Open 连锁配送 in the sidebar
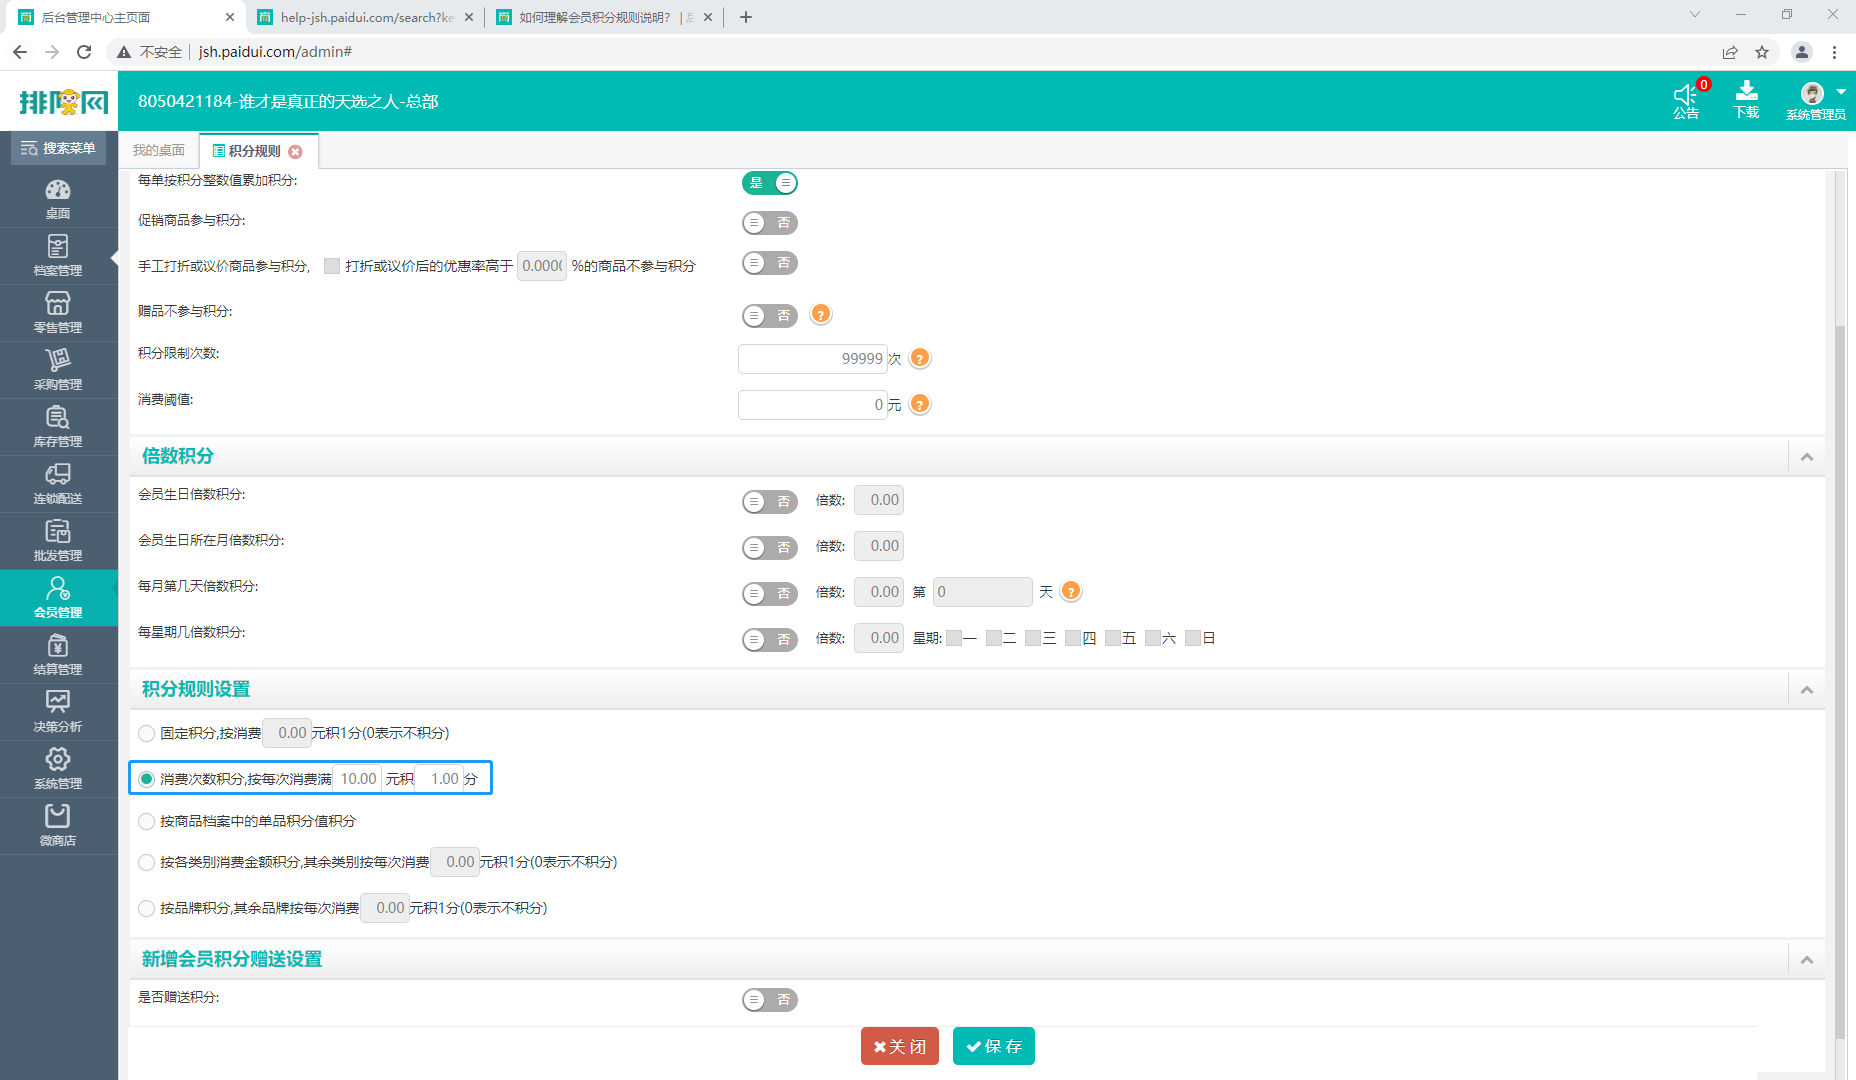Image resolution: width=1856 pixels, height=1080 pixels. coord(58,484)
